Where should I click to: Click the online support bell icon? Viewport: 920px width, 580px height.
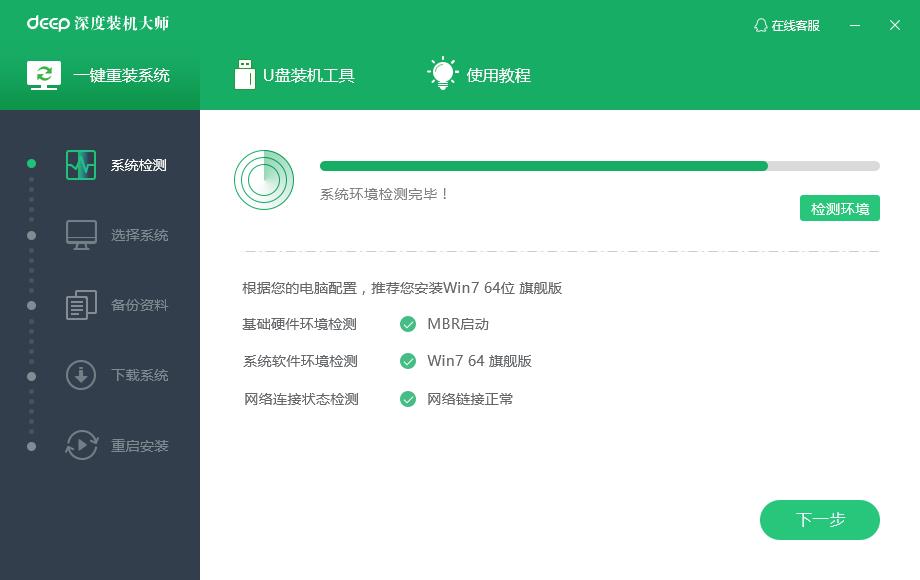click(x=761, y=25)
